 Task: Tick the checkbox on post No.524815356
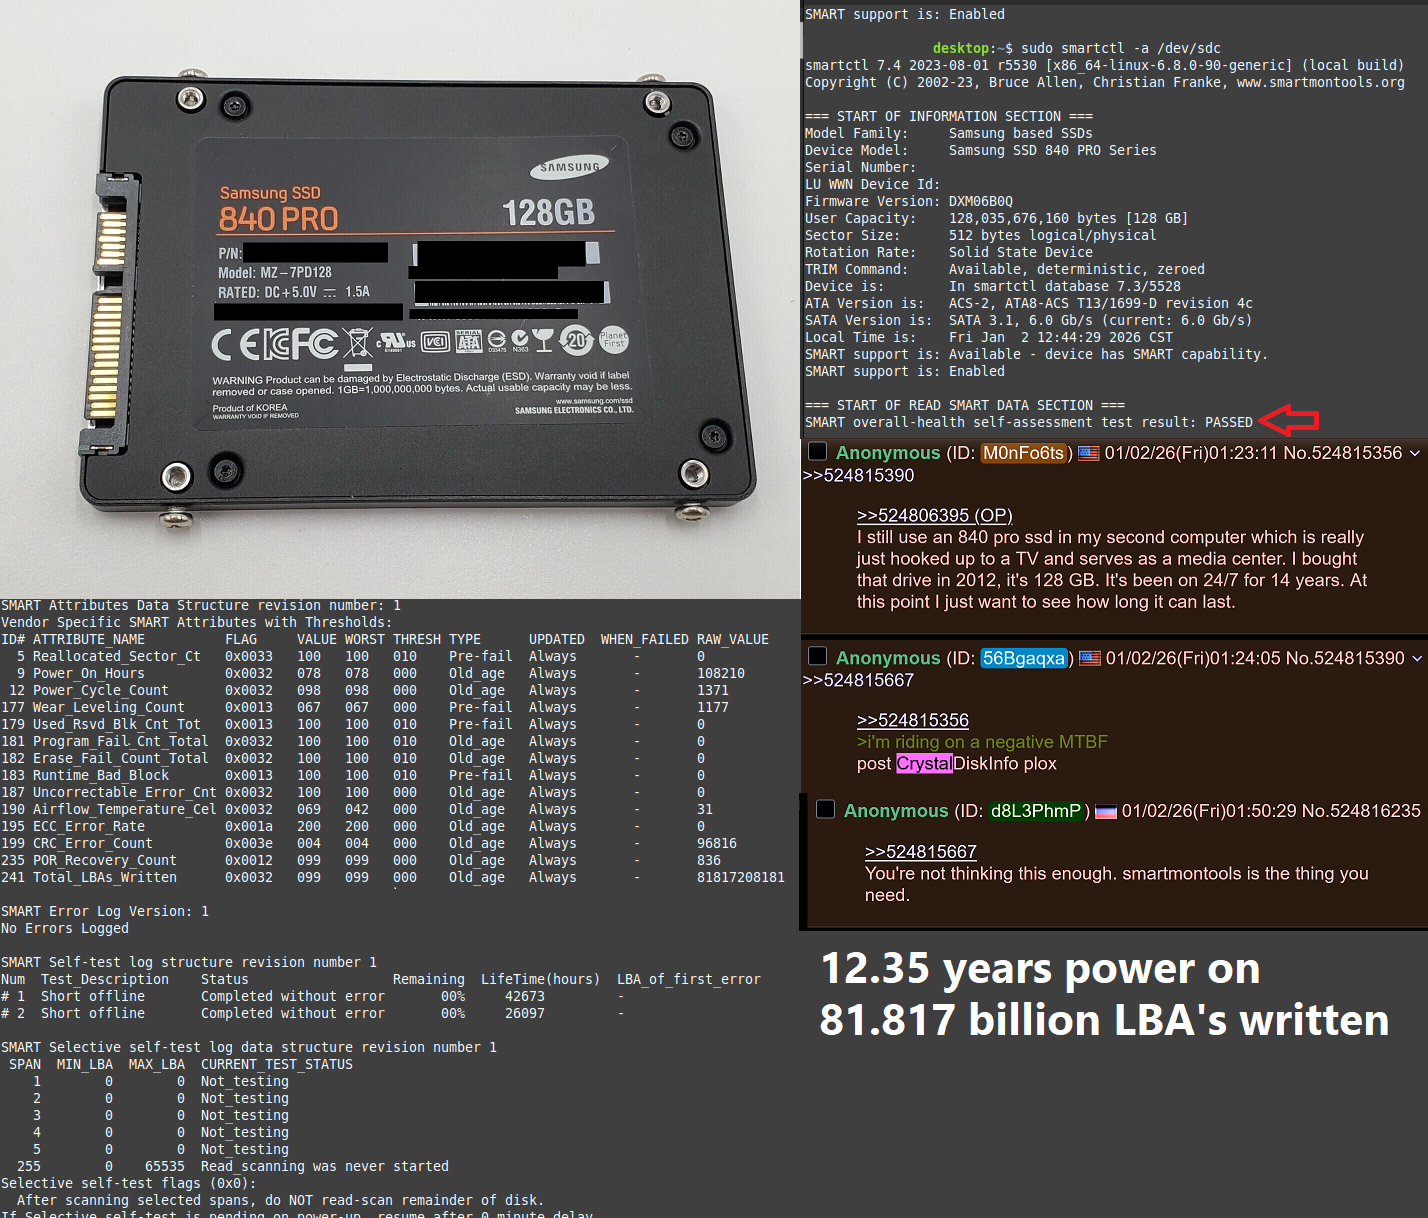[x=817, y=452]
